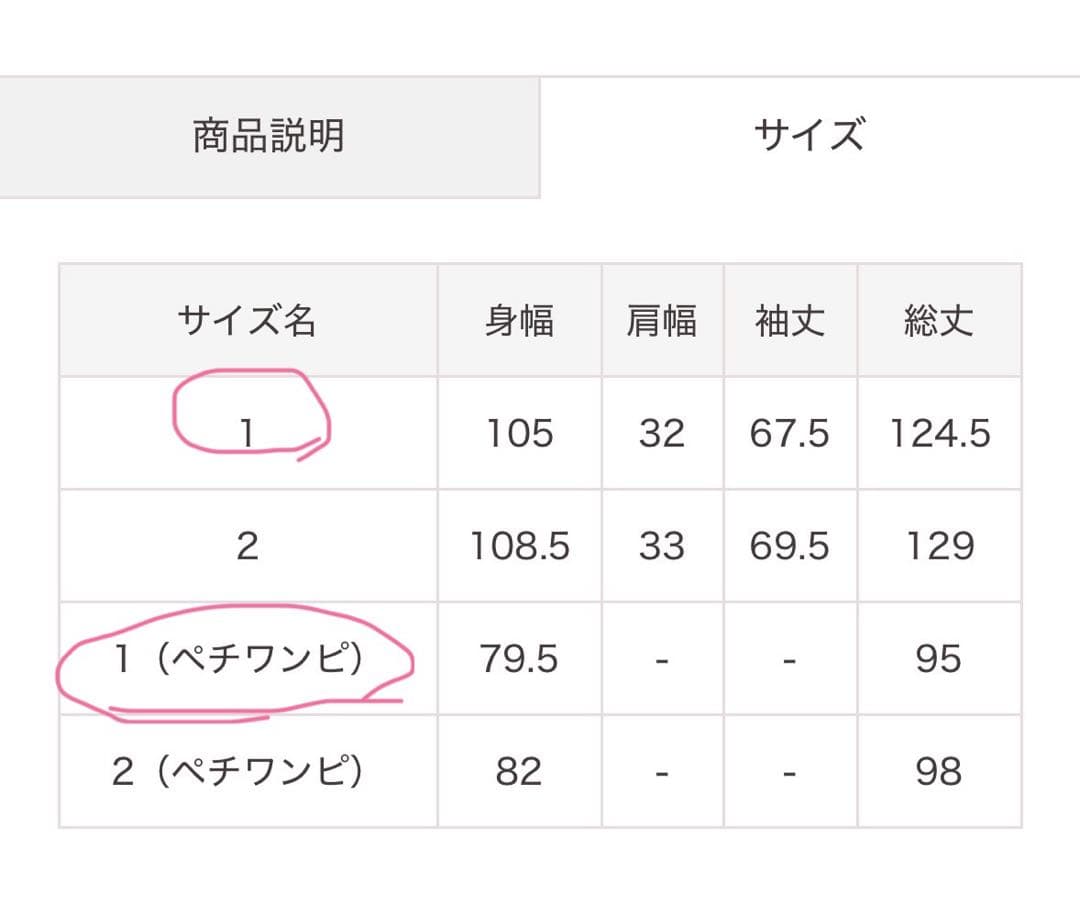The height and width of the screenshot is (905, 1080).
Task: Select the size 2 row label
Action: (x=247, y=546)
